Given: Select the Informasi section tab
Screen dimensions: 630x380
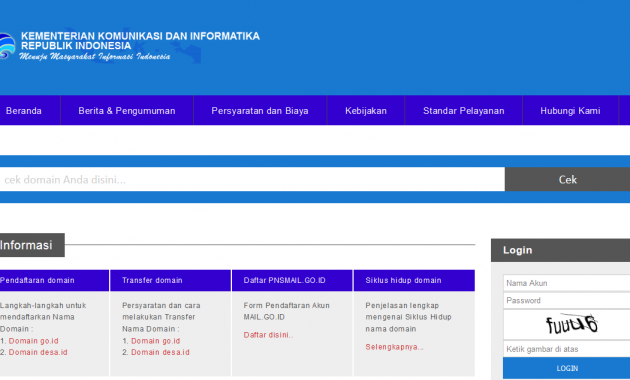Looking at the screenshot, I should coord(31,245).
